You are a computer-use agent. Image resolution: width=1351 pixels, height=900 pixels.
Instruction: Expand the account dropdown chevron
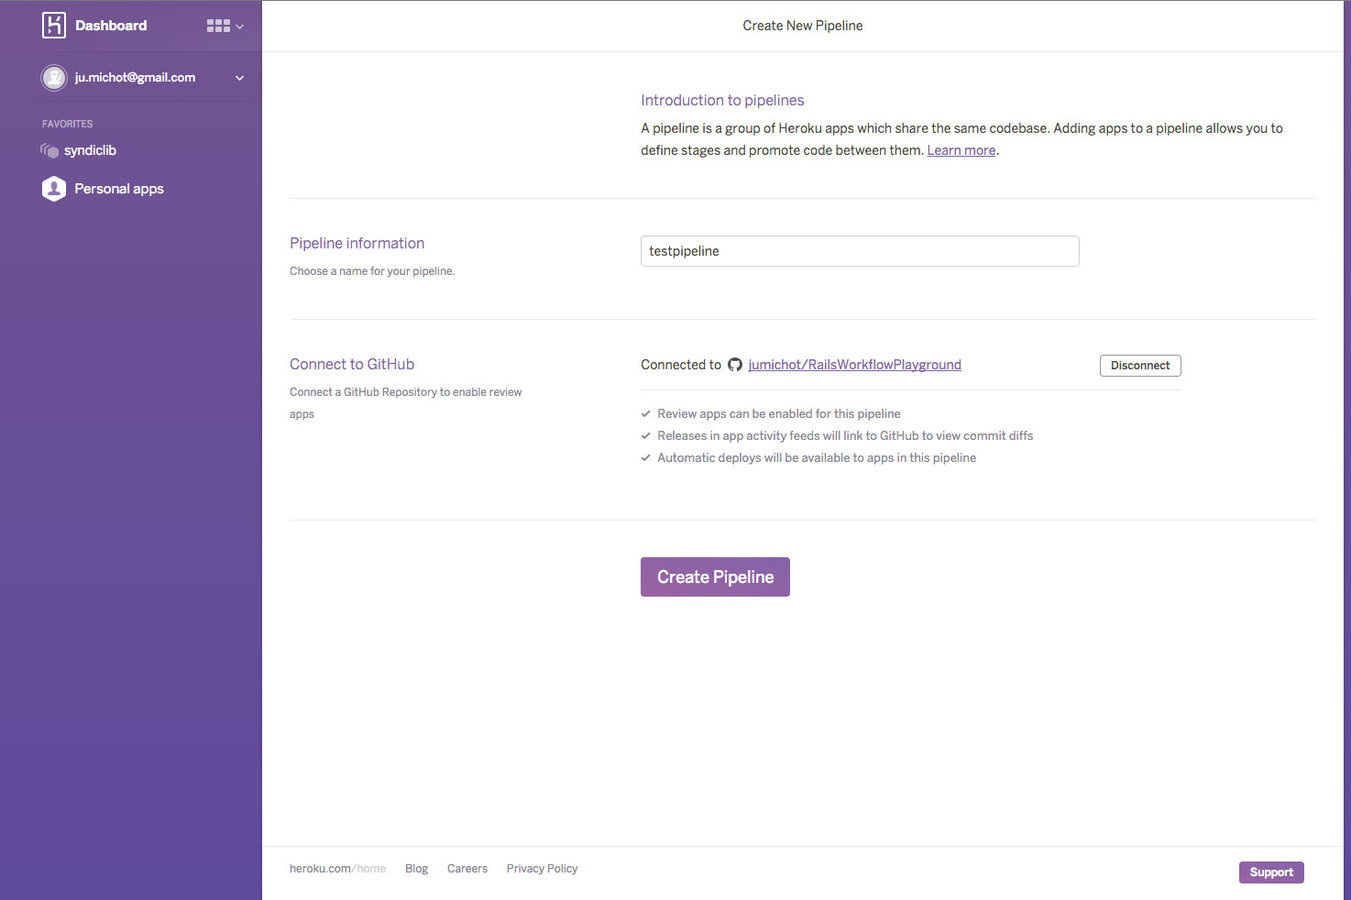[x=239, y=78]
